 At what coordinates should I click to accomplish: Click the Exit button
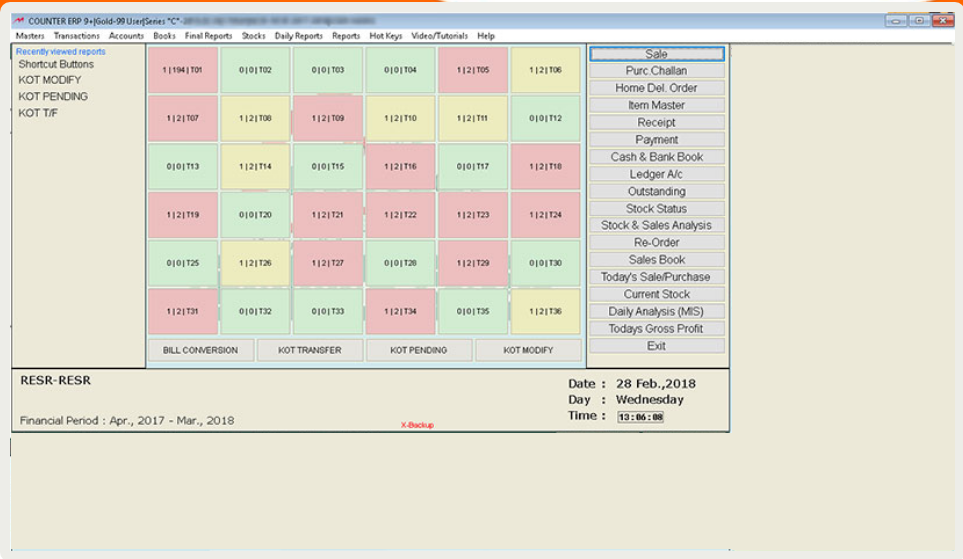pyautogui.click(x=657, y=346)
